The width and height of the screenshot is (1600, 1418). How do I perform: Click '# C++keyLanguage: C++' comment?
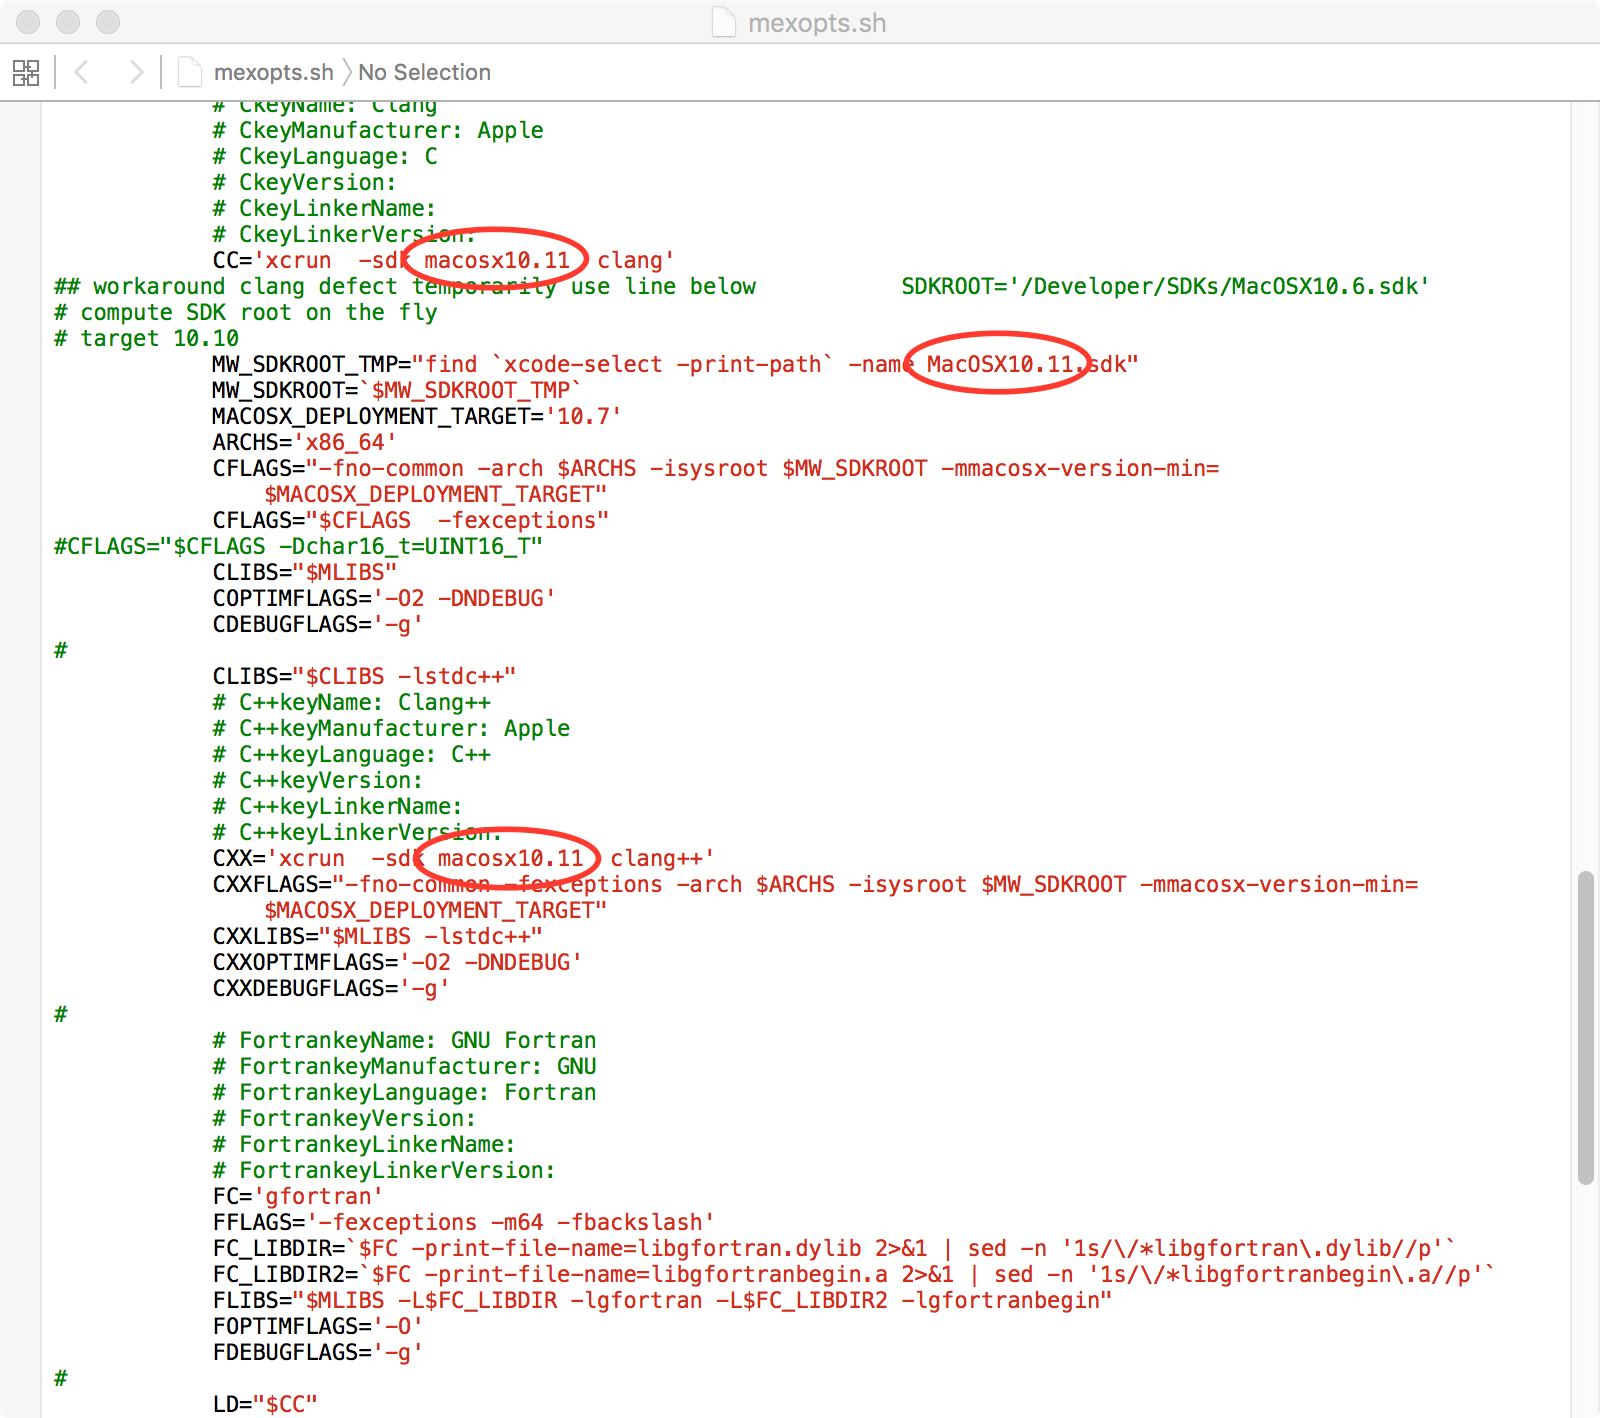pyautogui.click(x=351, y=754)
